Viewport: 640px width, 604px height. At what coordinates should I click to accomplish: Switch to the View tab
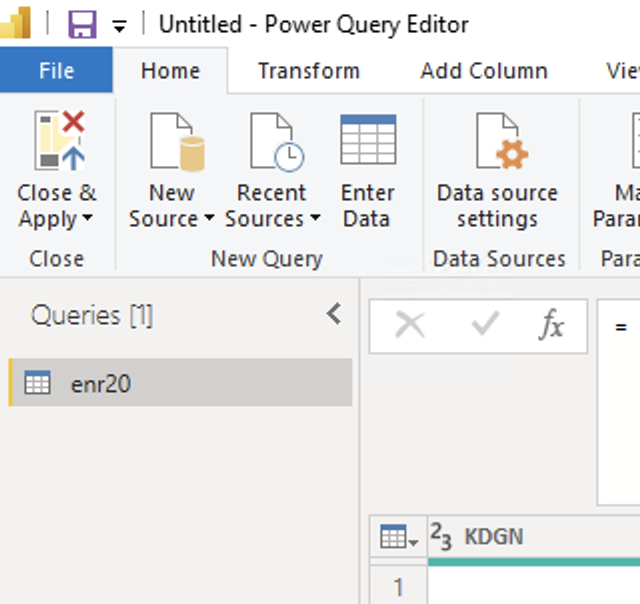tap(622, 71)
